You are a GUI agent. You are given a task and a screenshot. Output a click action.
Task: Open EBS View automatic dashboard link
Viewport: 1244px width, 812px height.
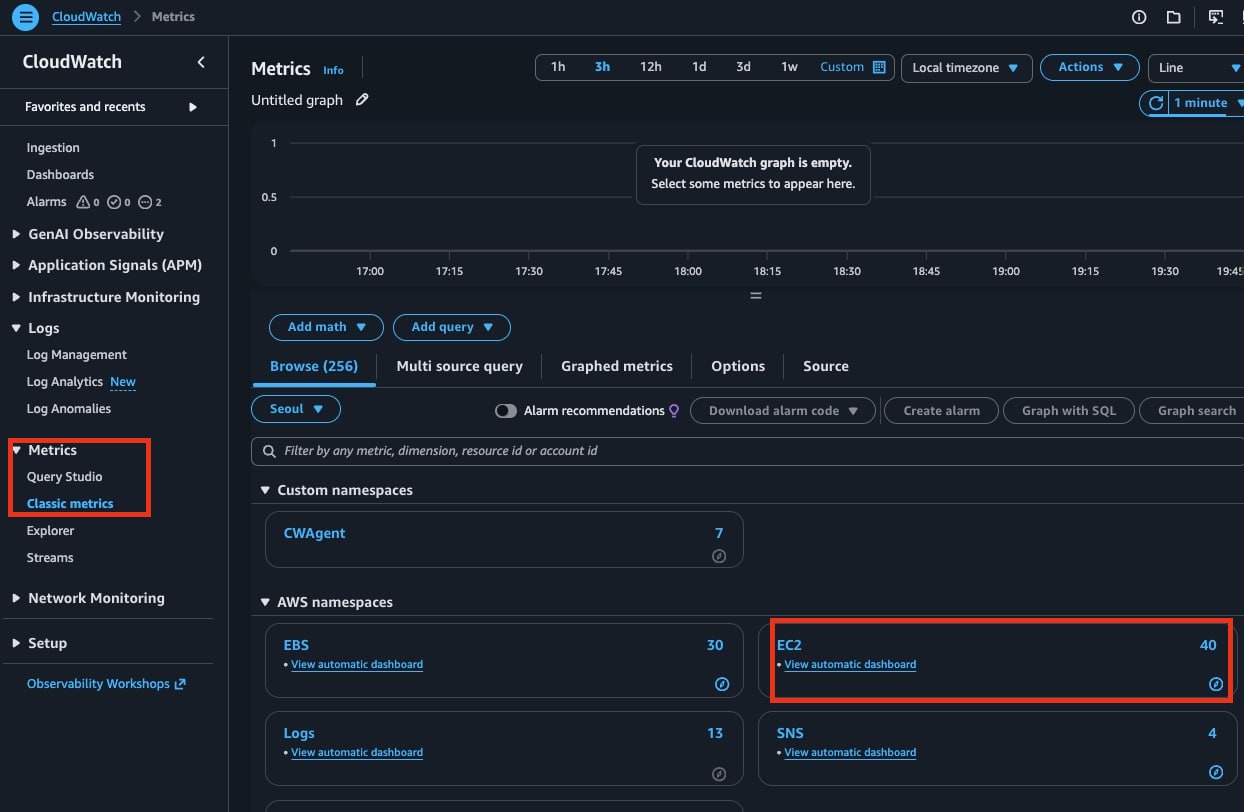[357, 664]
